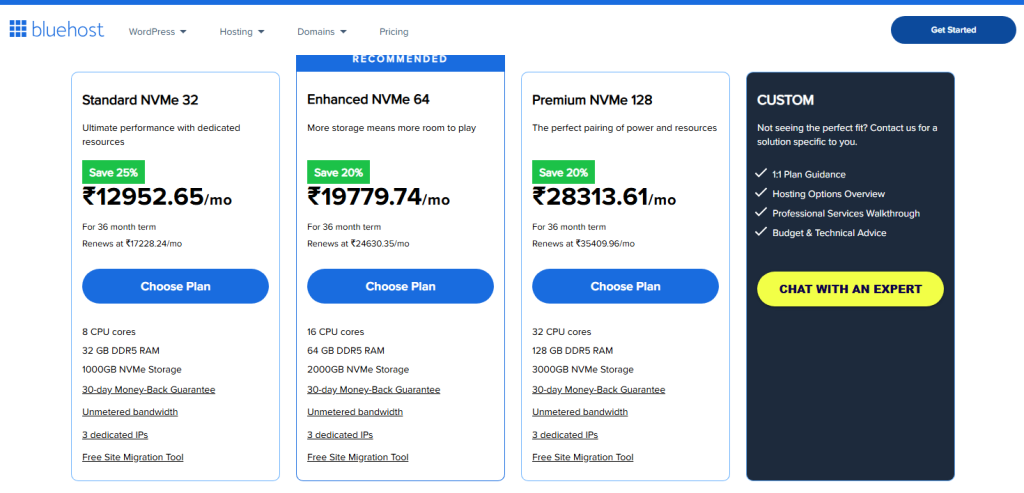Choose Plan for Enhanced NVMe 64
The height and width of the screenshot is (493, 1024).
click(x=400, y=286)
